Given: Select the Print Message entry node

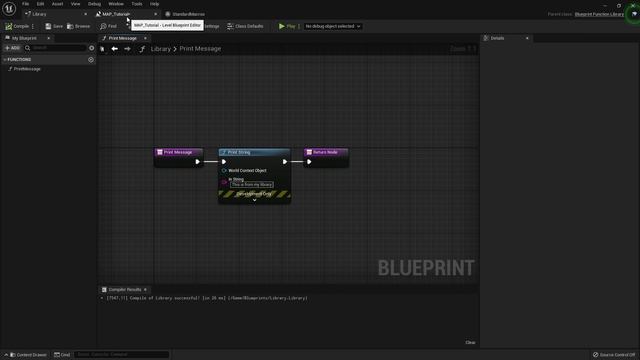Looking at the screenshot, I should [x=178, y=152].
